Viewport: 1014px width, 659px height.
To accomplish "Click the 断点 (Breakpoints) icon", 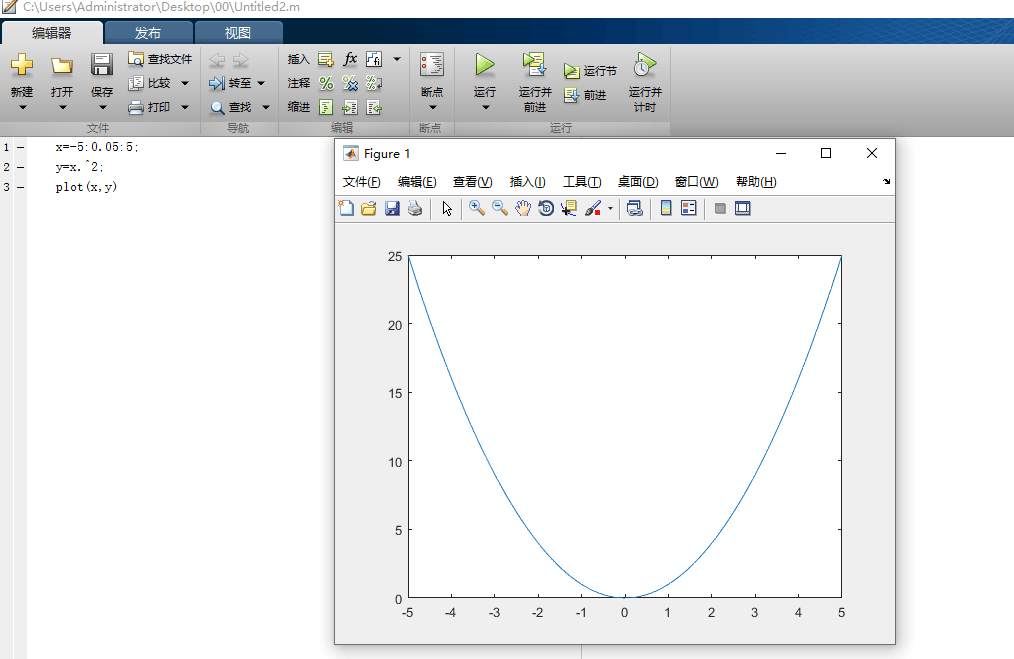I will (x=432, y=65).
